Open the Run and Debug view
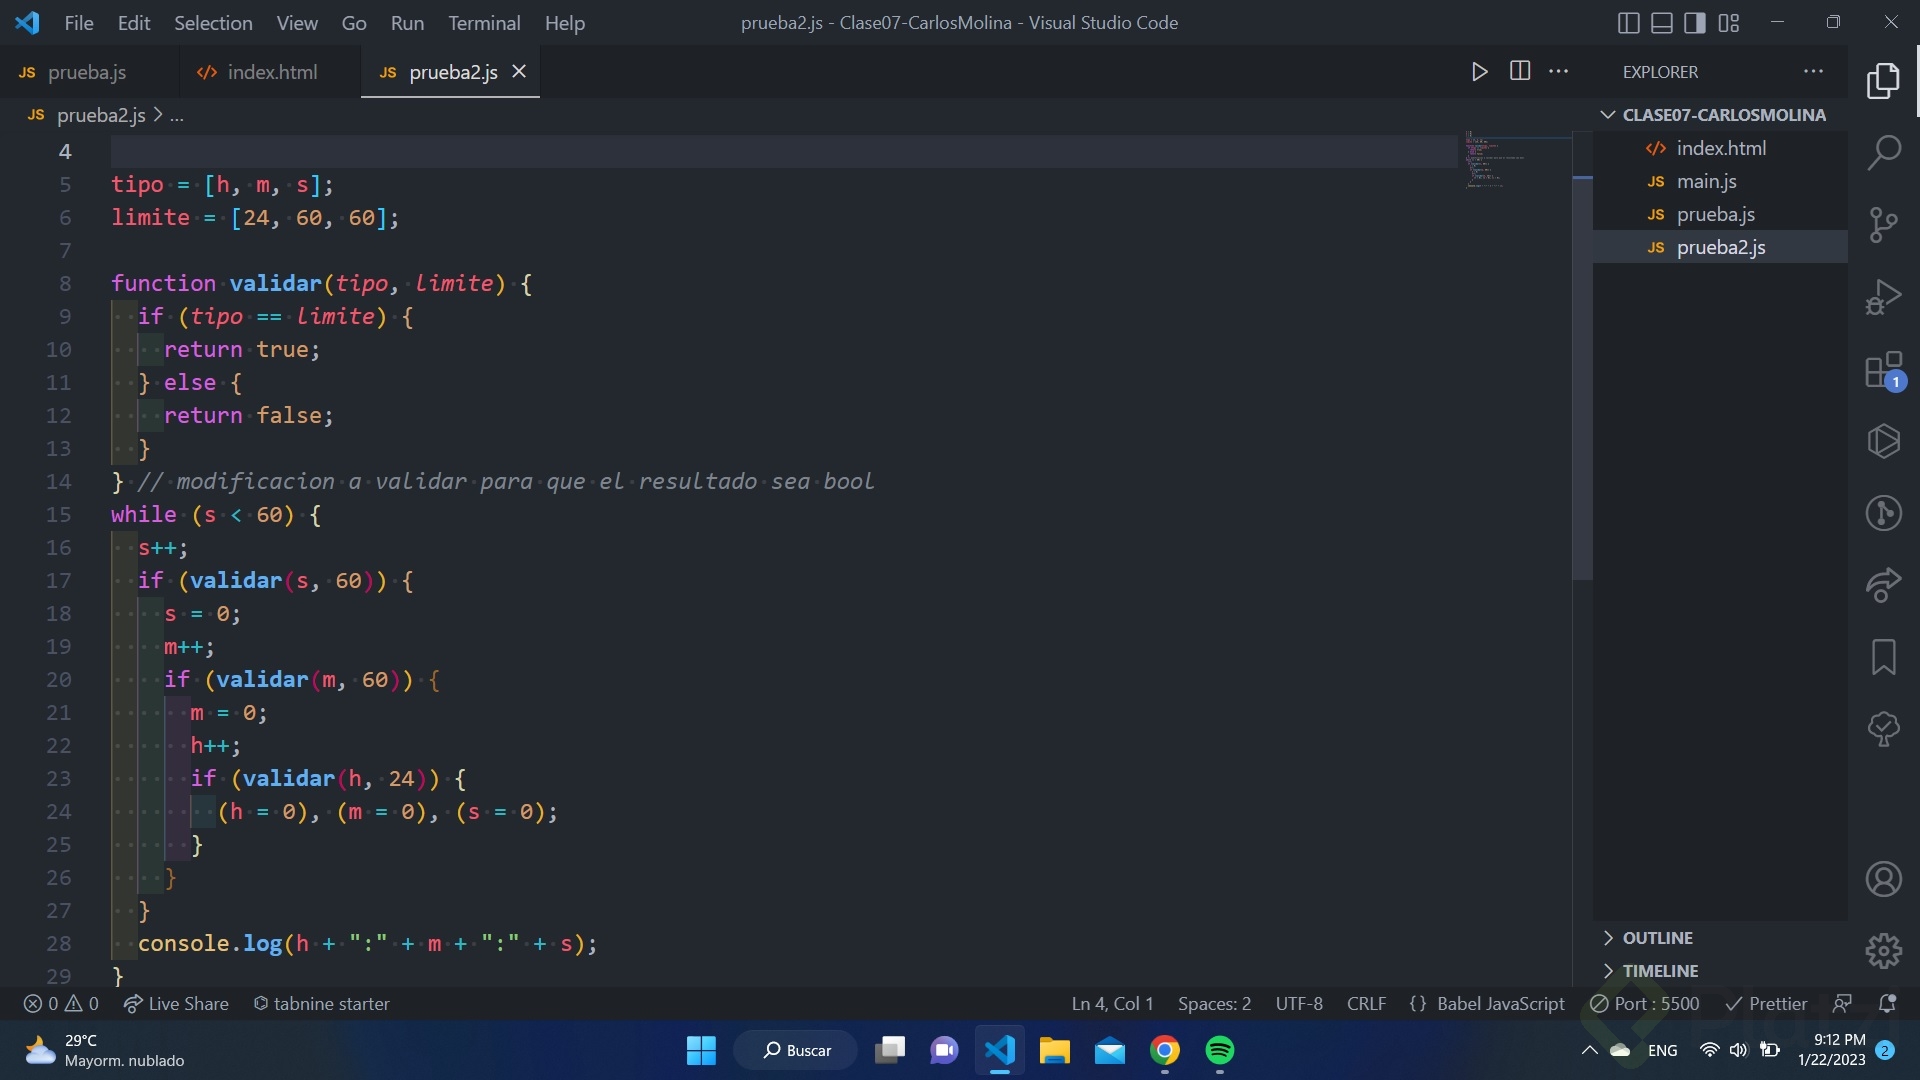Screen dimensions: 1920x1080 (x=1883, y=297)
